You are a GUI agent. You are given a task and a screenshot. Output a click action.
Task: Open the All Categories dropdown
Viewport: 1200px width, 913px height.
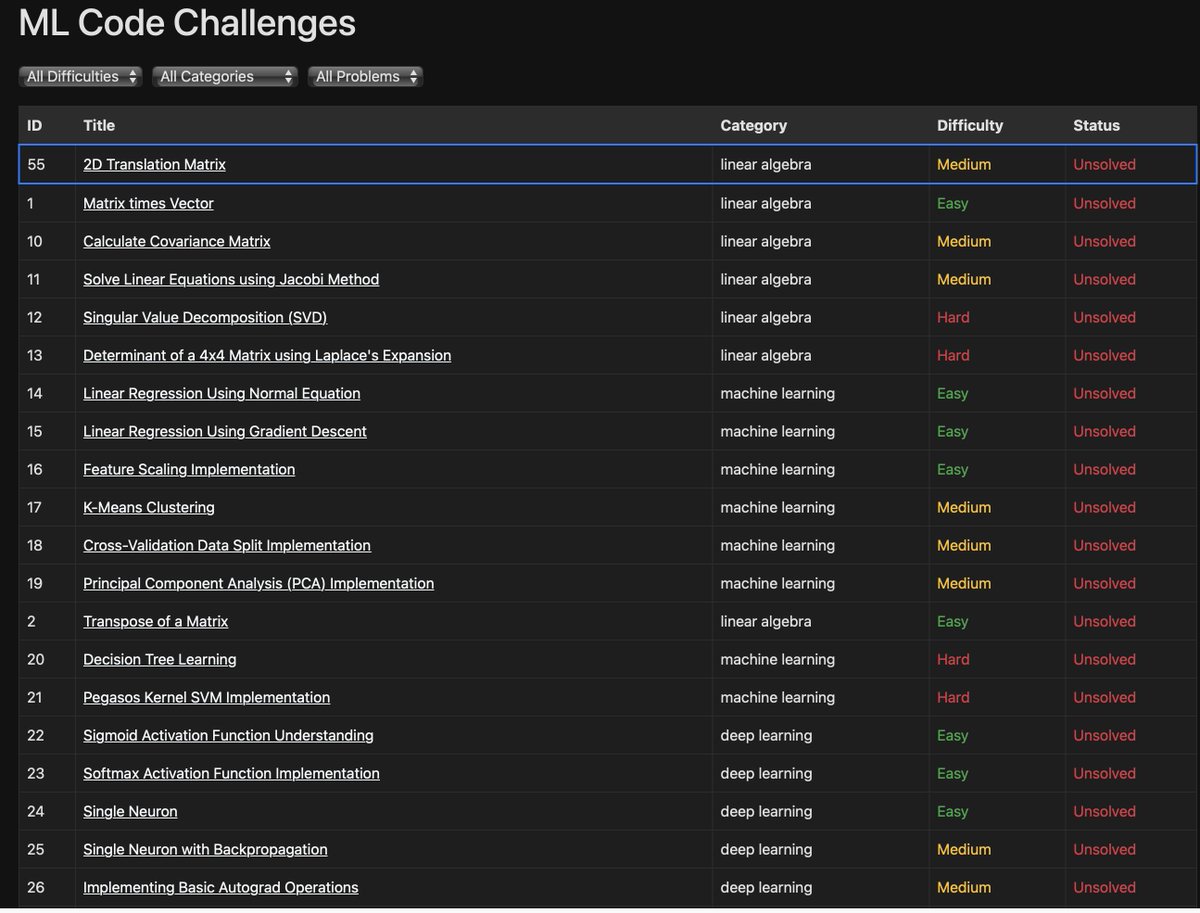click(x=225, y=76)
